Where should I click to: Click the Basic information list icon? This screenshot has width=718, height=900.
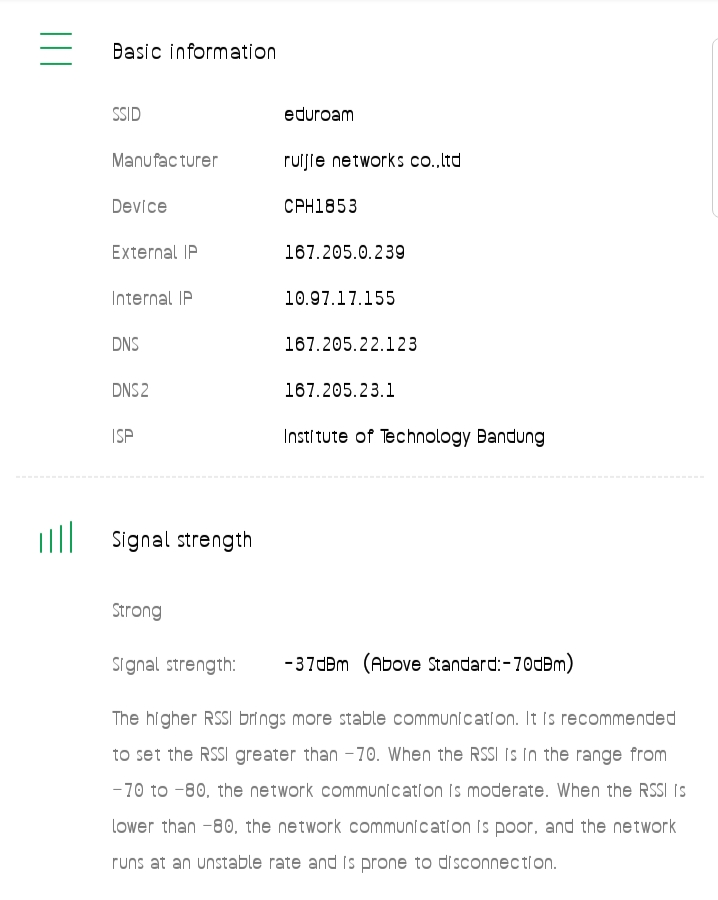tap(56, 49)
